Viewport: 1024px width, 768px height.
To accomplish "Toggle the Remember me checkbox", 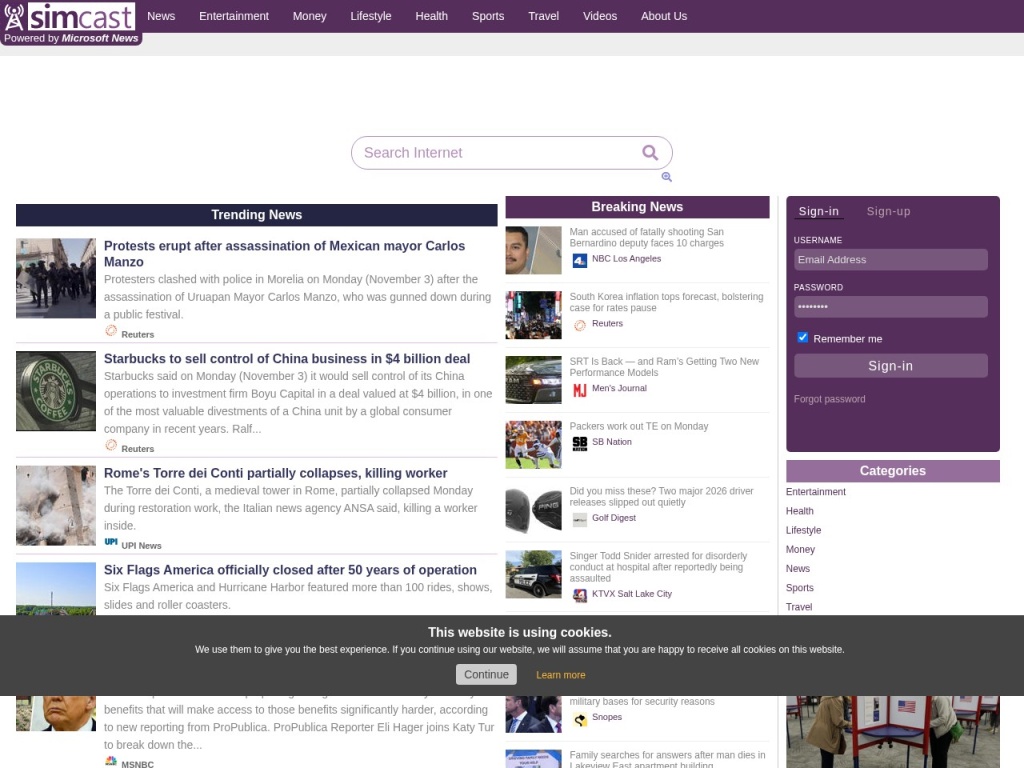I will coord(802,338).
